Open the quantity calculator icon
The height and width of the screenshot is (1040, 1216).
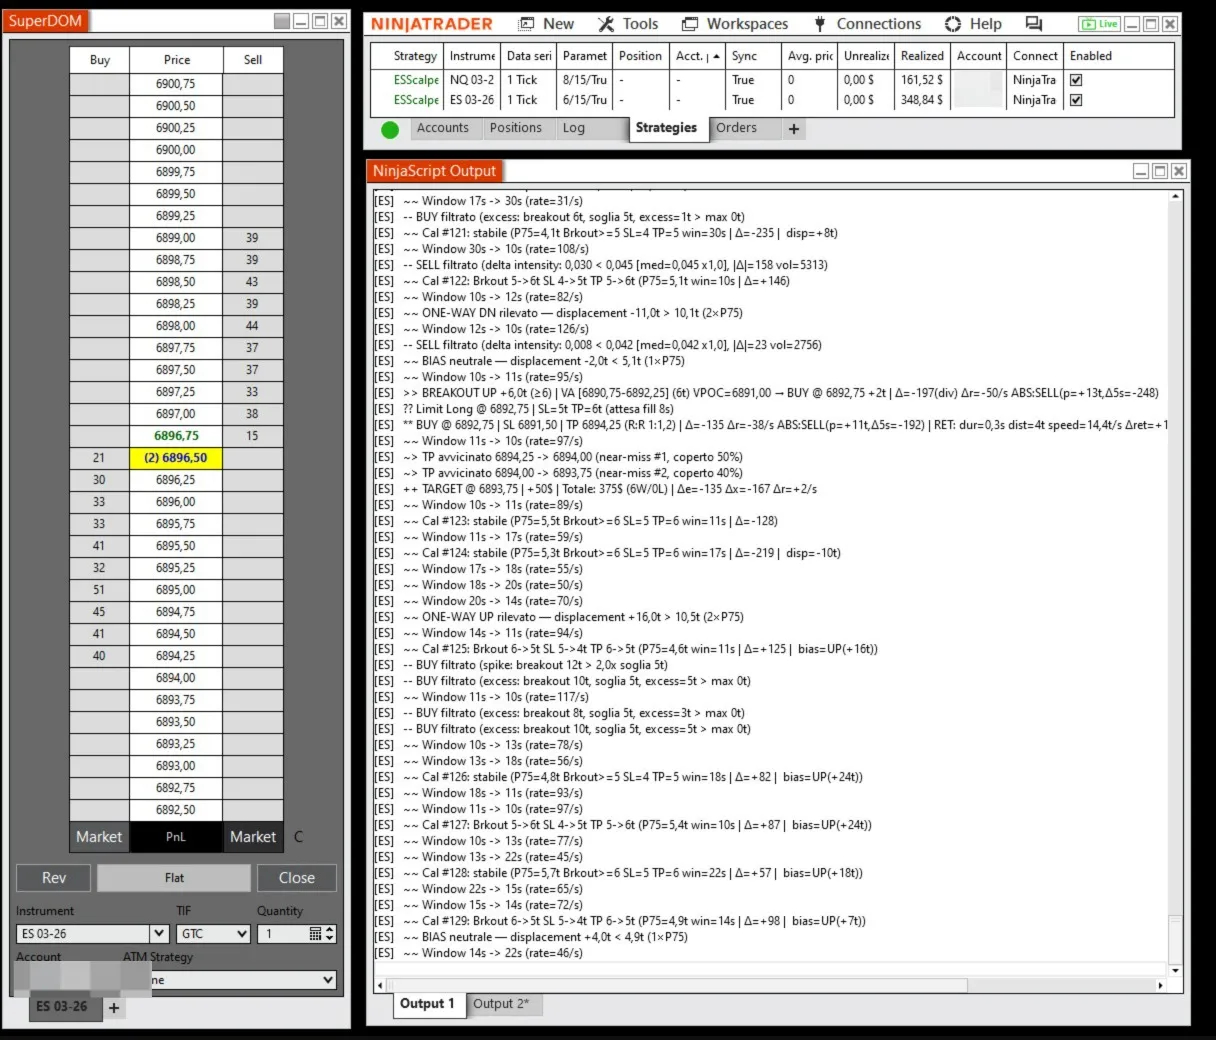[316, 934]
